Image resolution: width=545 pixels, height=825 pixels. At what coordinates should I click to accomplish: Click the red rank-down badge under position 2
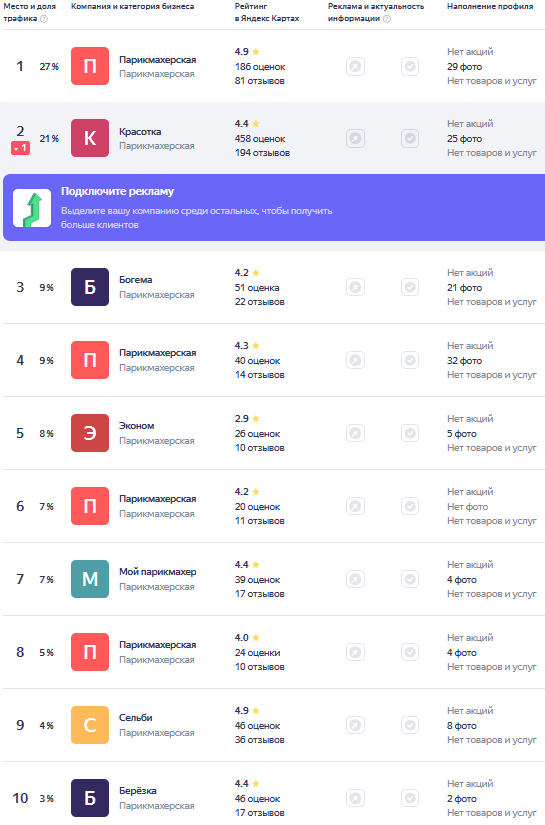click(x=21, y=148)
